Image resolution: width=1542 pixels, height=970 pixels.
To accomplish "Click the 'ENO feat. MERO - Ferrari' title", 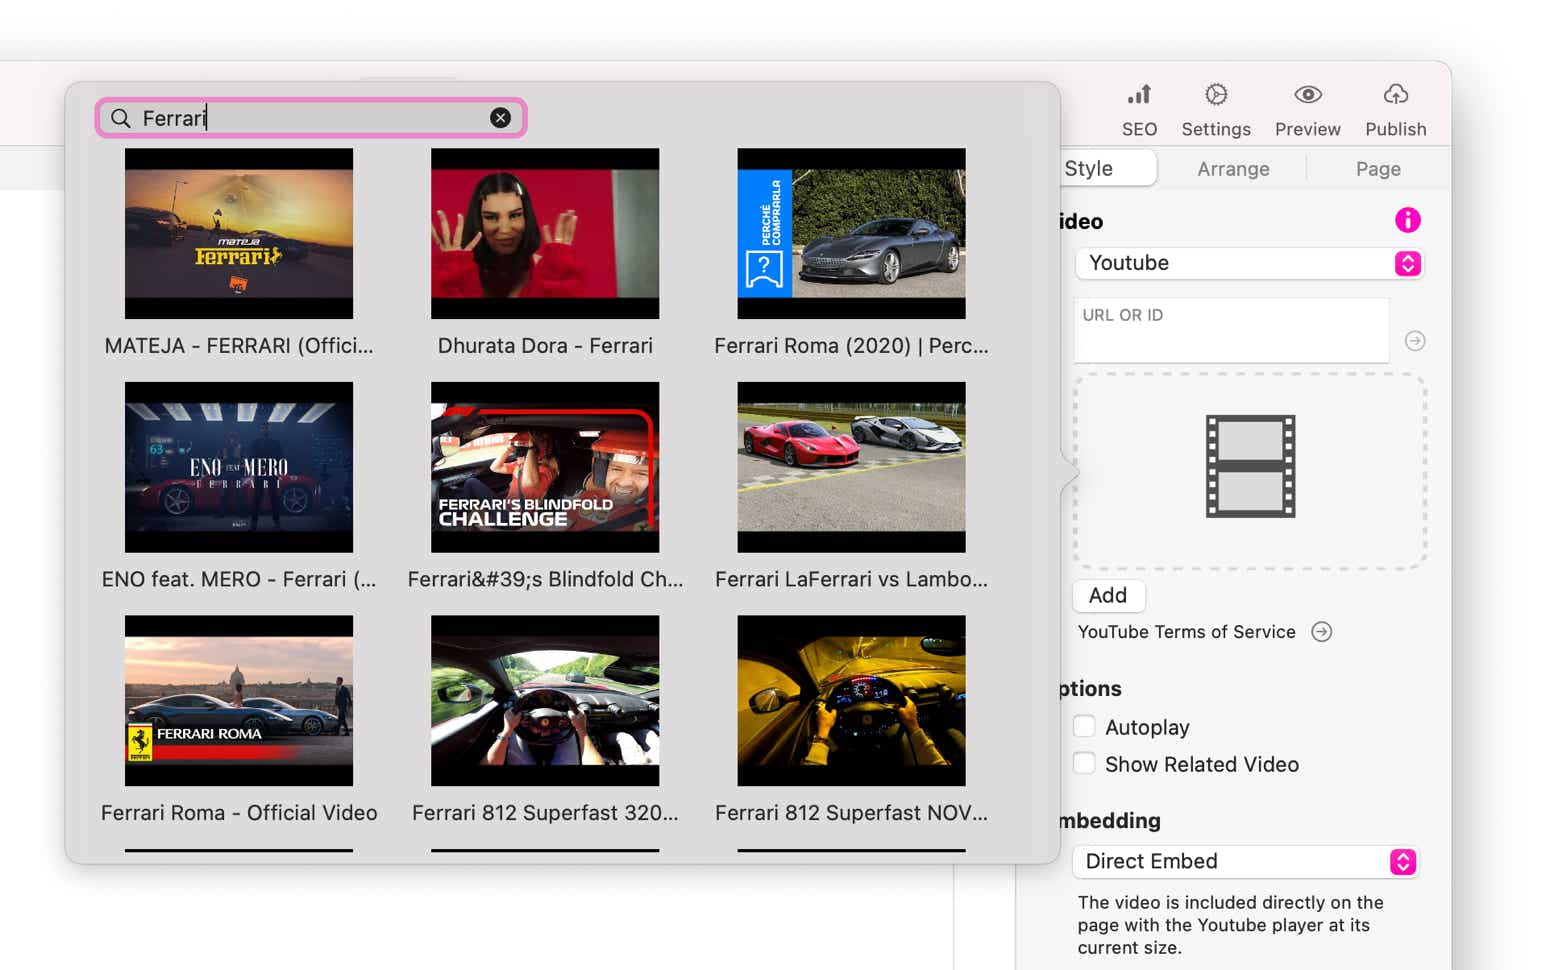I will point(239,579).
